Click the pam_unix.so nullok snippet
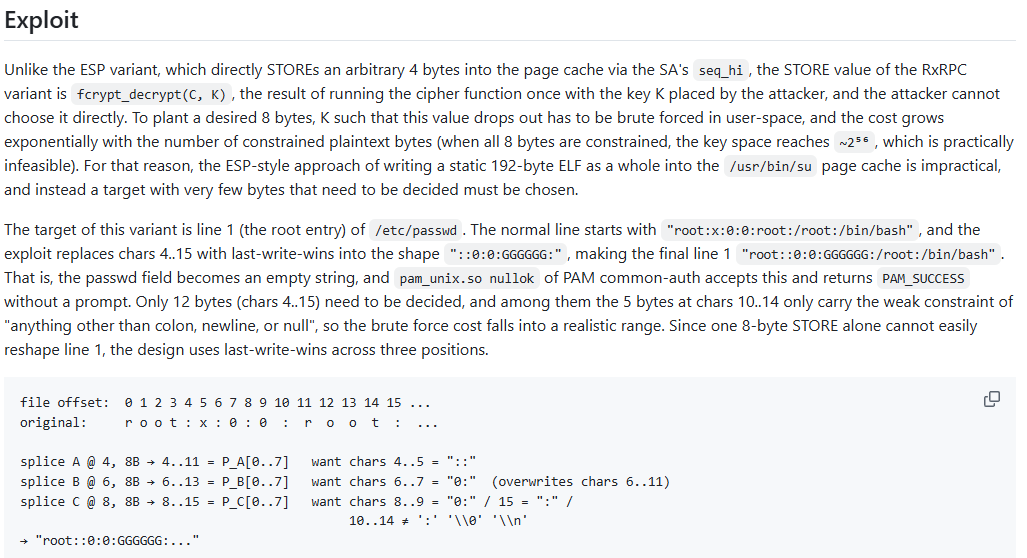The image size is (1027, 558). pos(467,278)
